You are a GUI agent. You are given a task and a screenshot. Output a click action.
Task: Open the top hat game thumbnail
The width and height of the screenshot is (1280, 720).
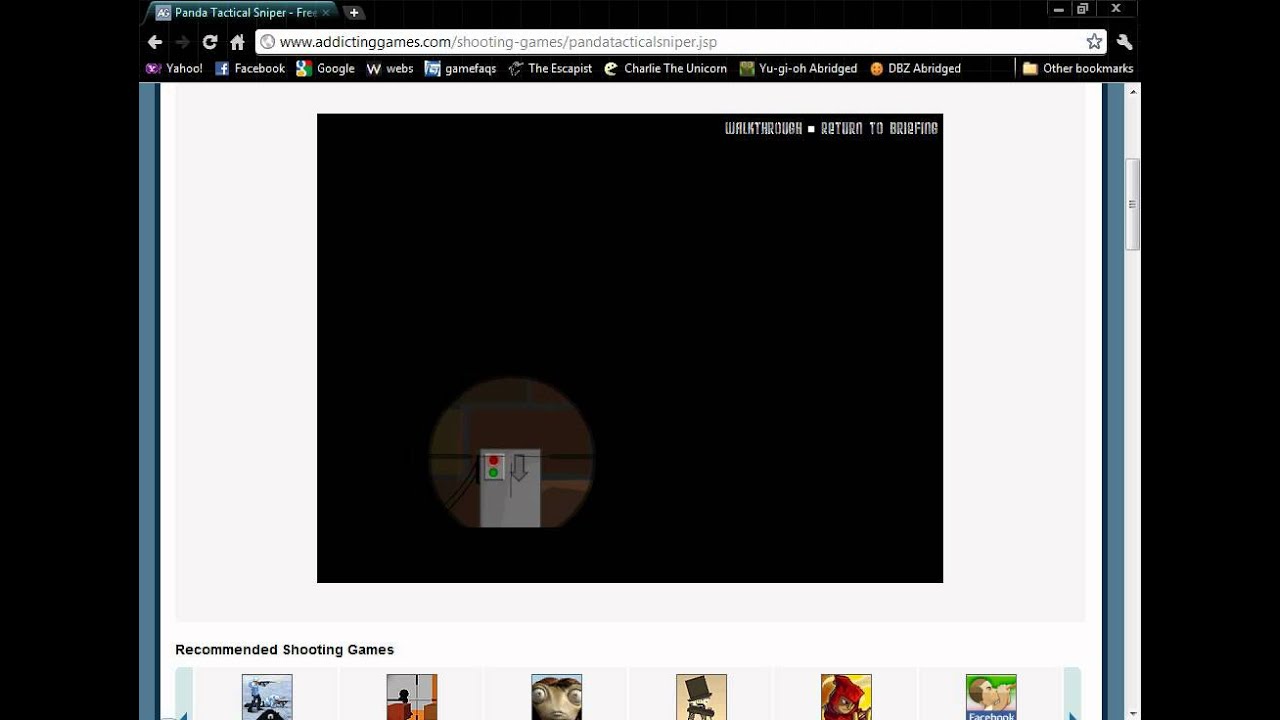[x=701, y=697]
